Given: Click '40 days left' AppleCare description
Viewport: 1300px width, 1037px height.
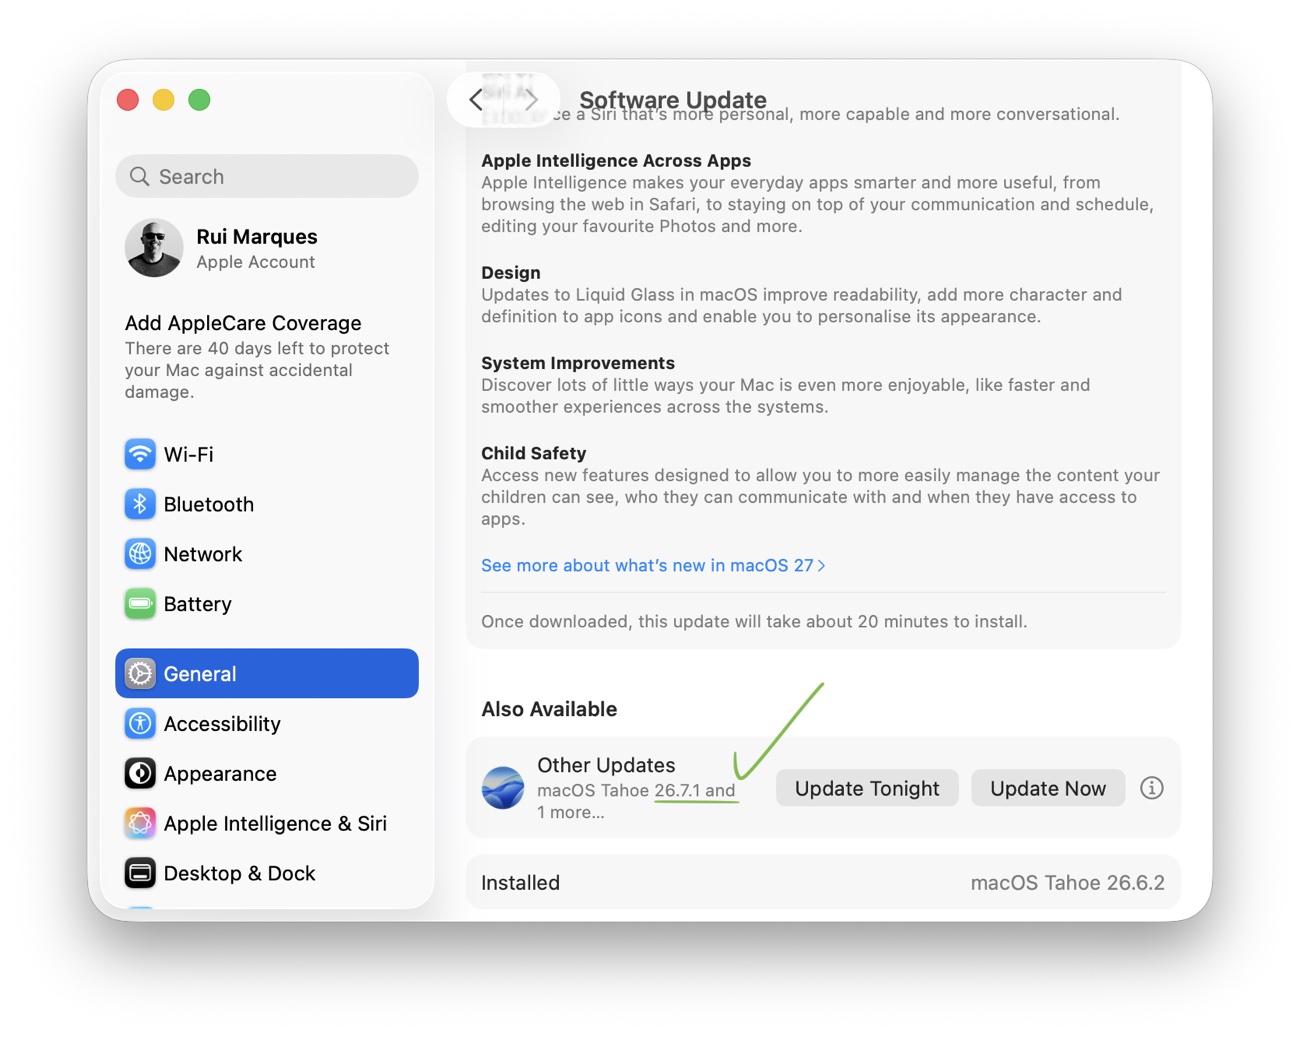Looking at the screenshot, I should [257, 370].
